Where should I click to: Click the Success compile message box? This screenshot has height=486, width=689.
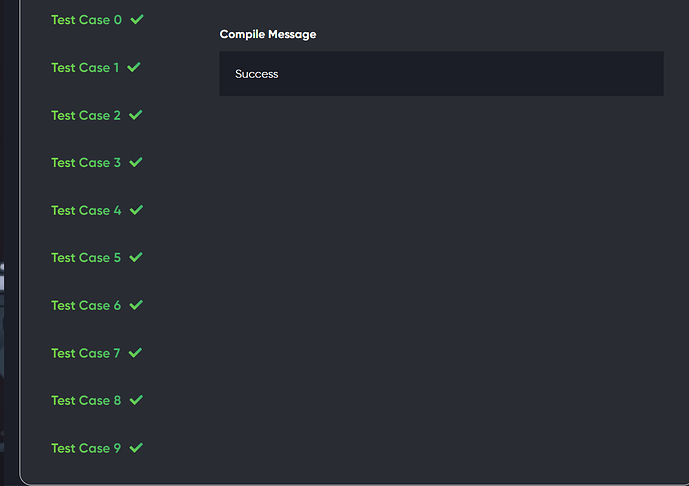coord(441,74)
